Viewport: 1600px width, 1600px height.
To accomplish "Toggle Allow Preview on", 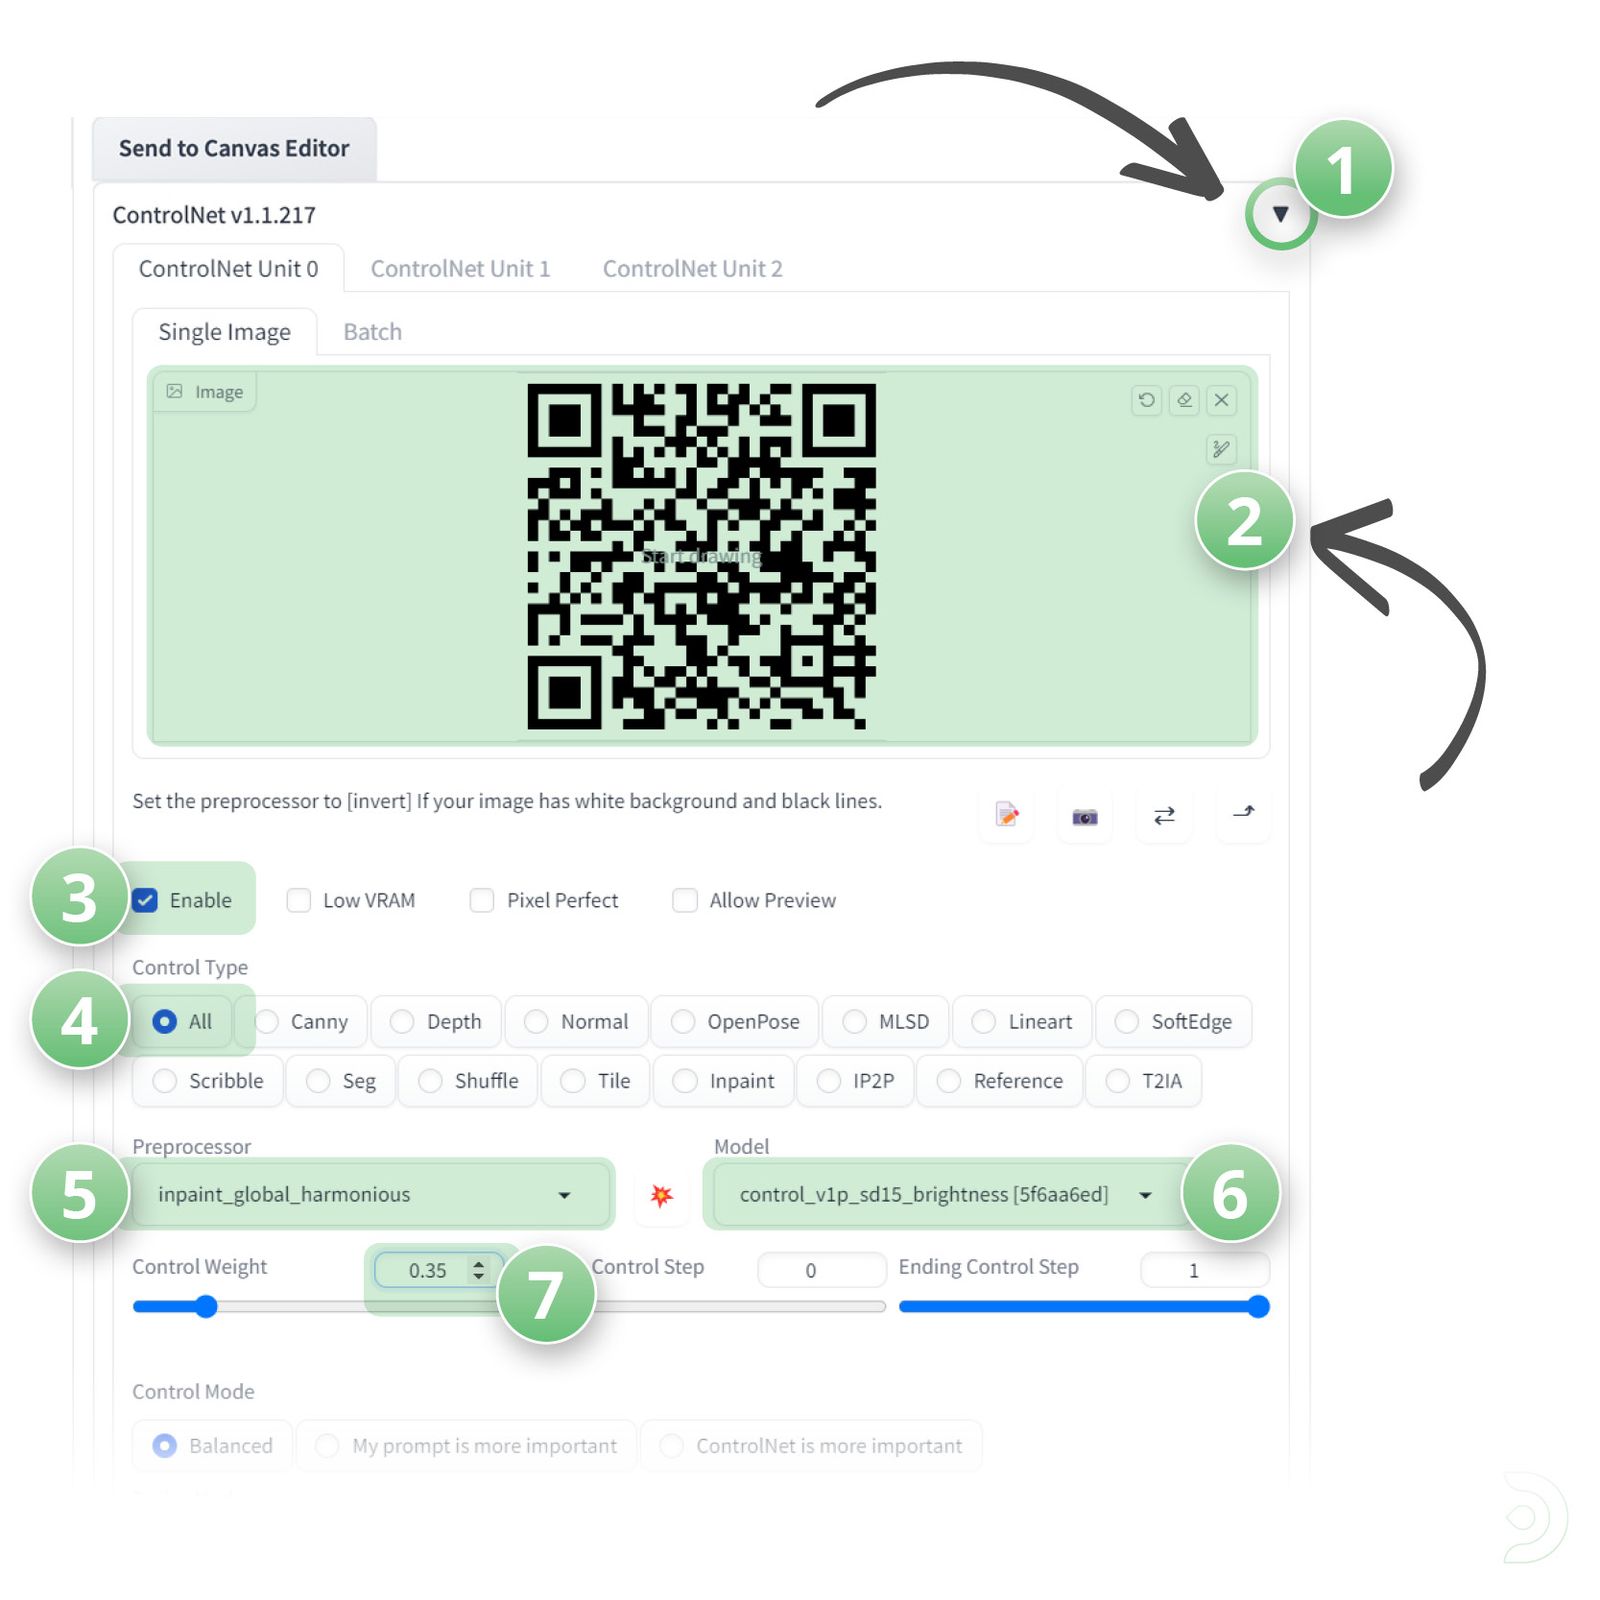I will click(684, 900).
